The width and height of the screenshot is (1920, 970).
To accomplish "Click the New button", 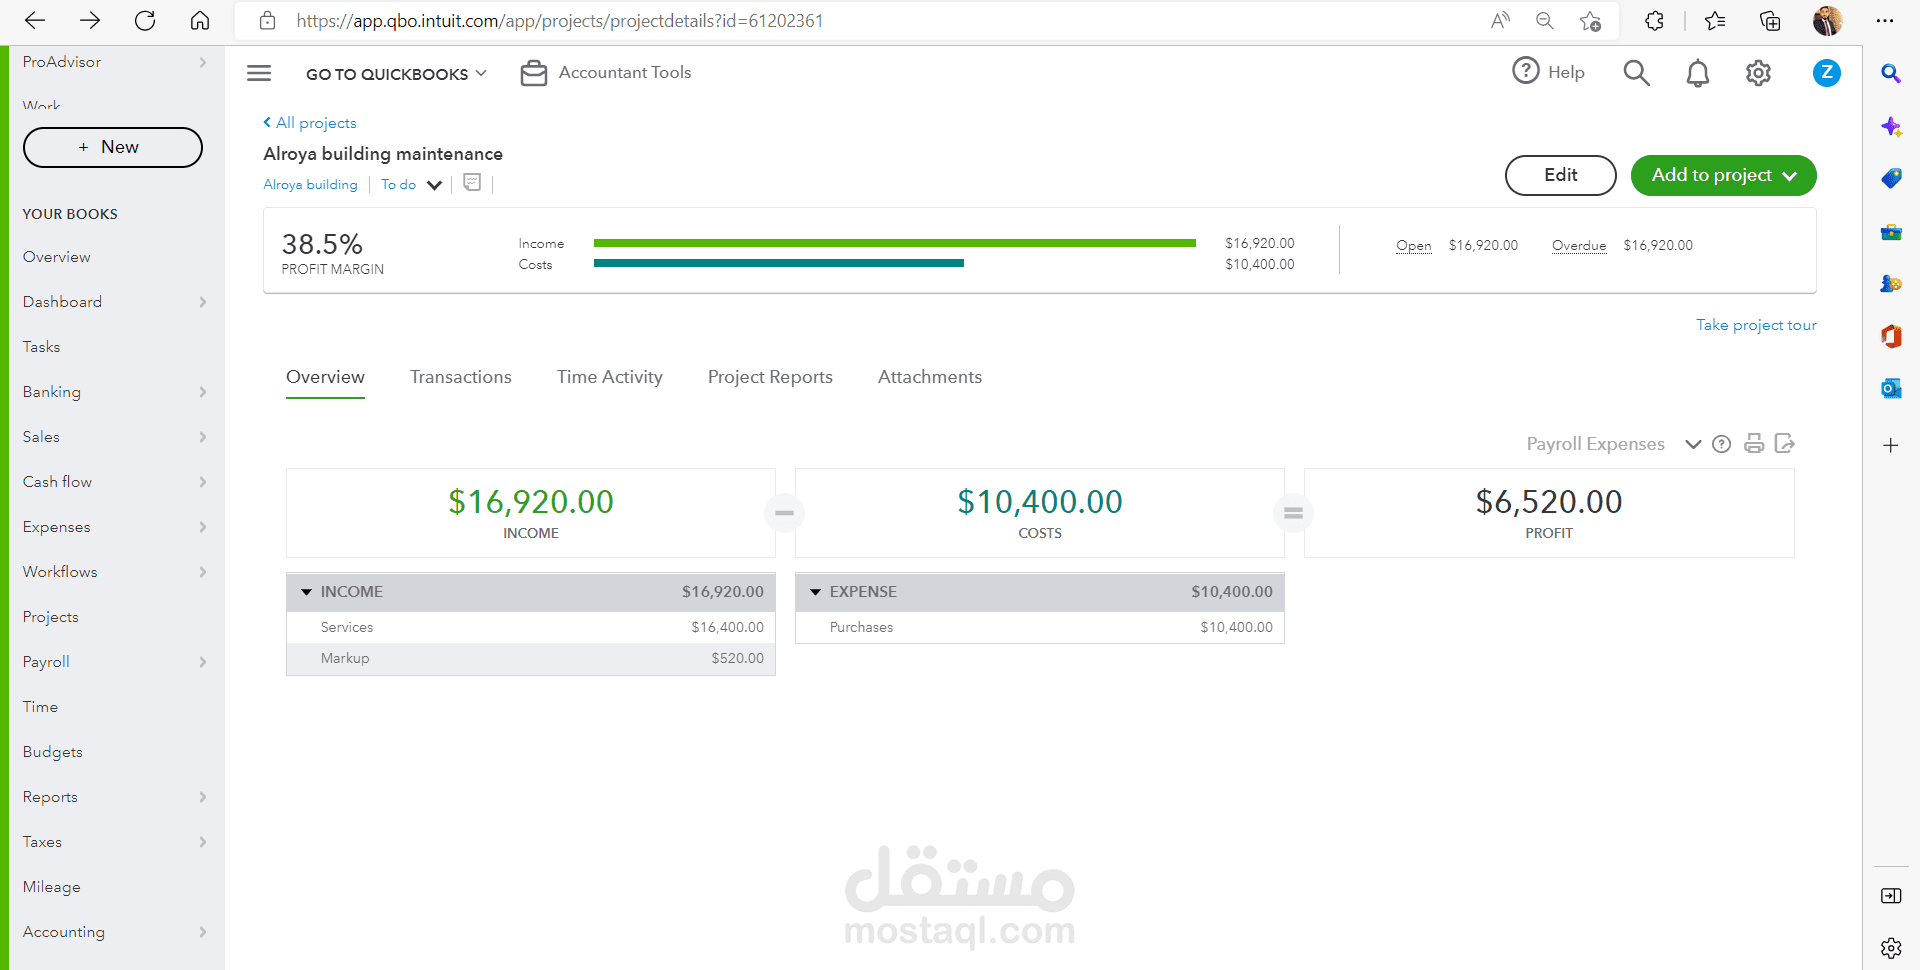I will [x=113, y=147].
